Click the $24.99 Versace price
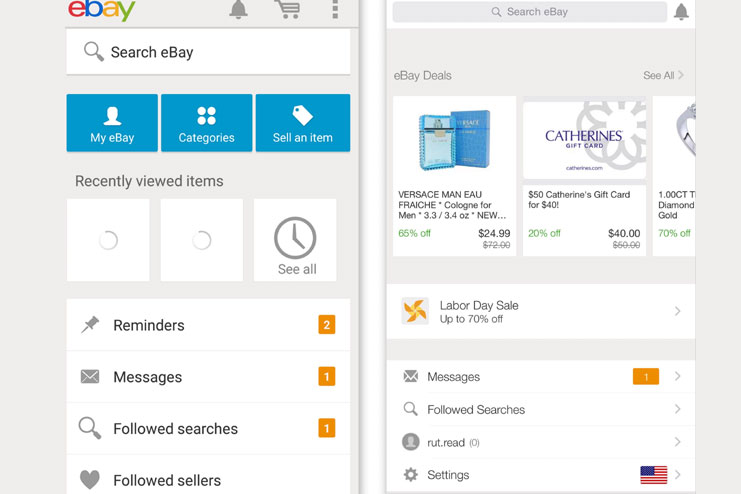Image resolution: width=741 pixels, height=494 pixels. [x=494, y=234]
